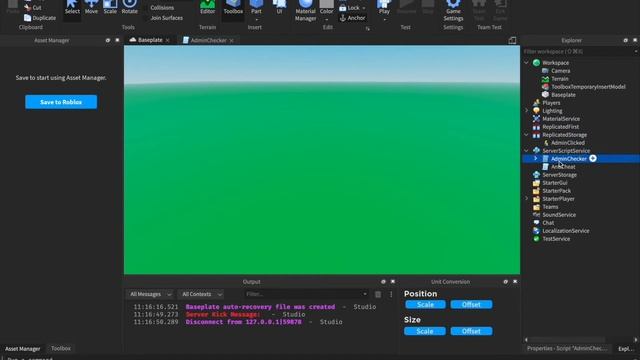
Task: Open the UI insert tool
Action: tap(279, 7)
